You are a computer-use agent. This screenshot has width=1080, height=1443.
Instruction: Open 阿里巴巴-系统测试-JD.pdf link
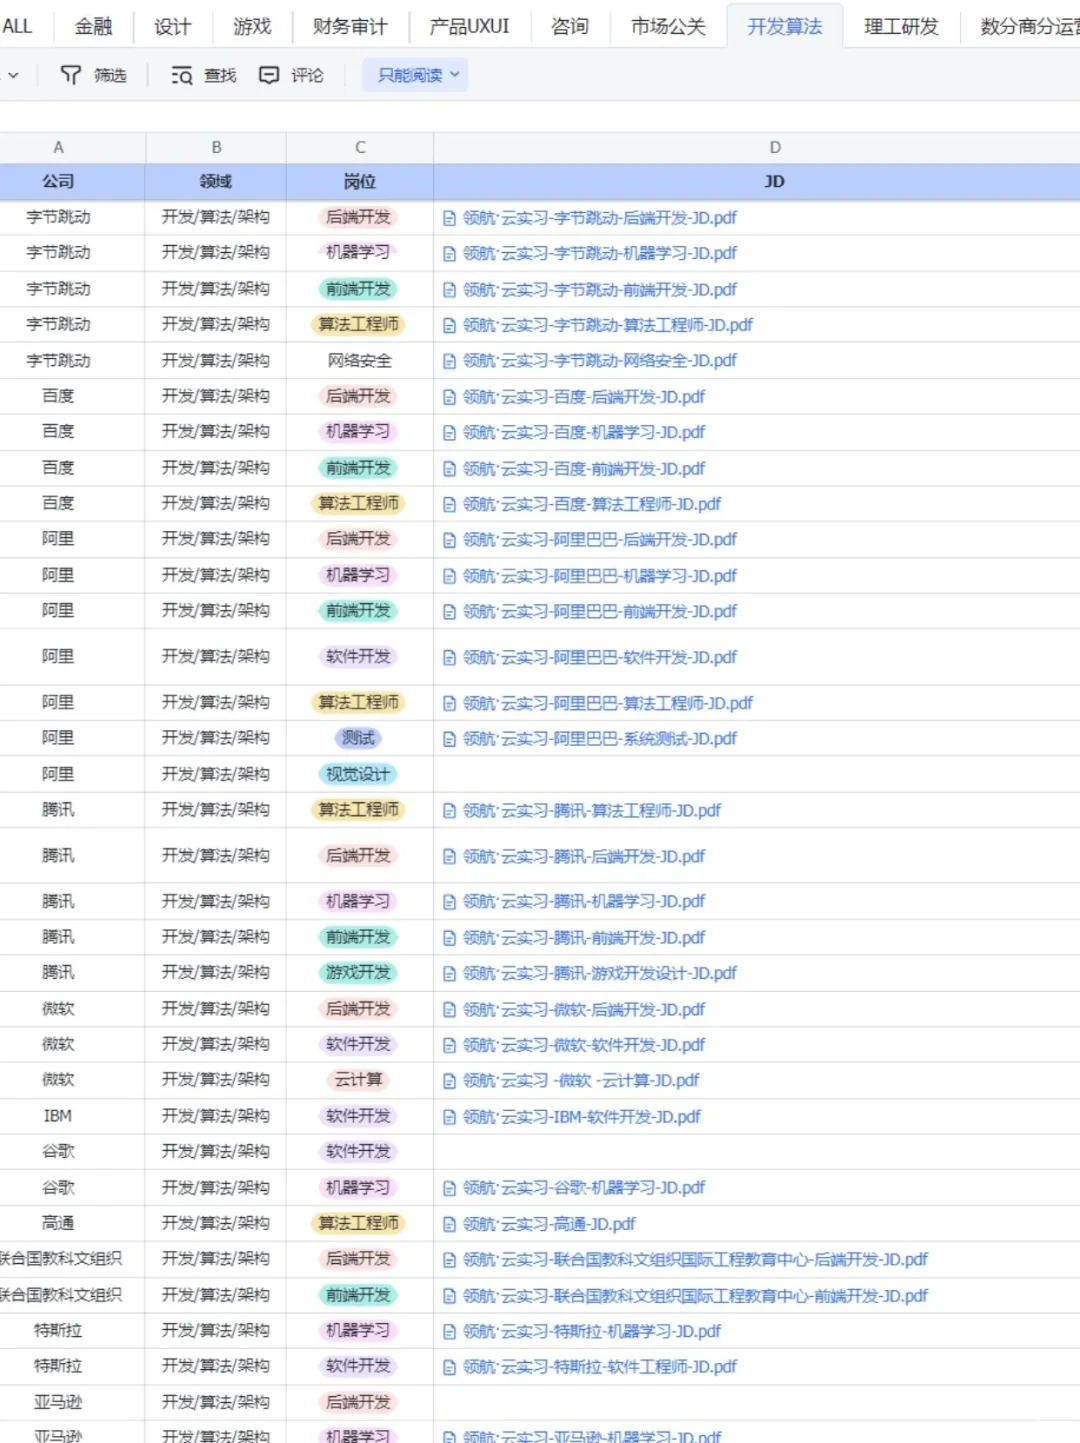(599, 738)
